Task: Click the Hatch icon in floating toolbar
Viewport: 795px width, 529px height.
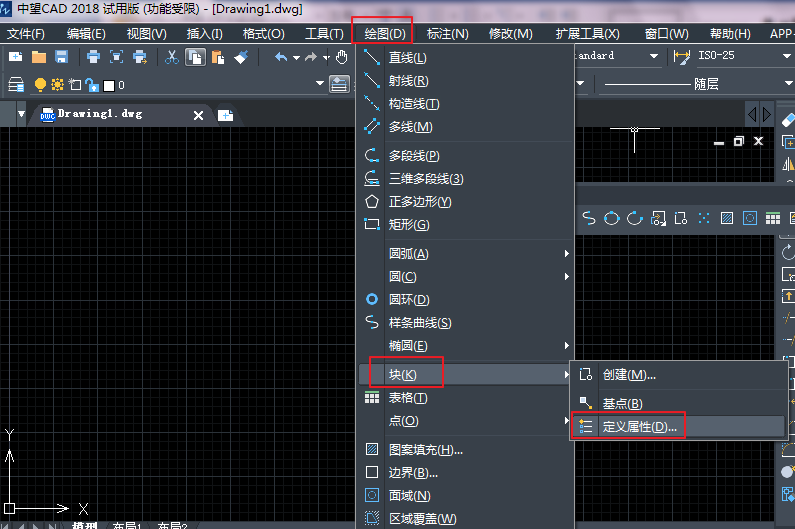Action: pyautogui.click(x=727, y=218)
